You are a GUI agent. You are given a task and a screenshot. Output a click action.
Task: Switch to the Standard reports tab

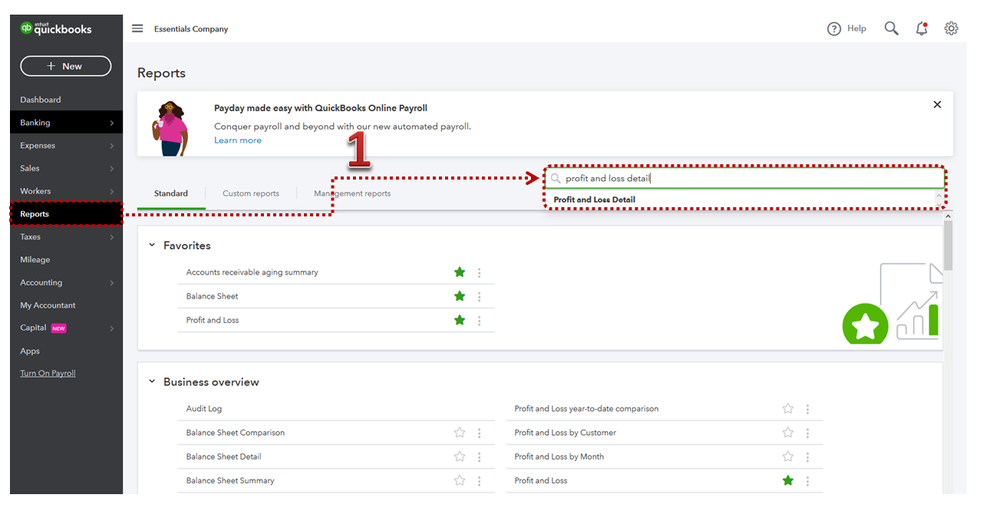pos(171,193)
